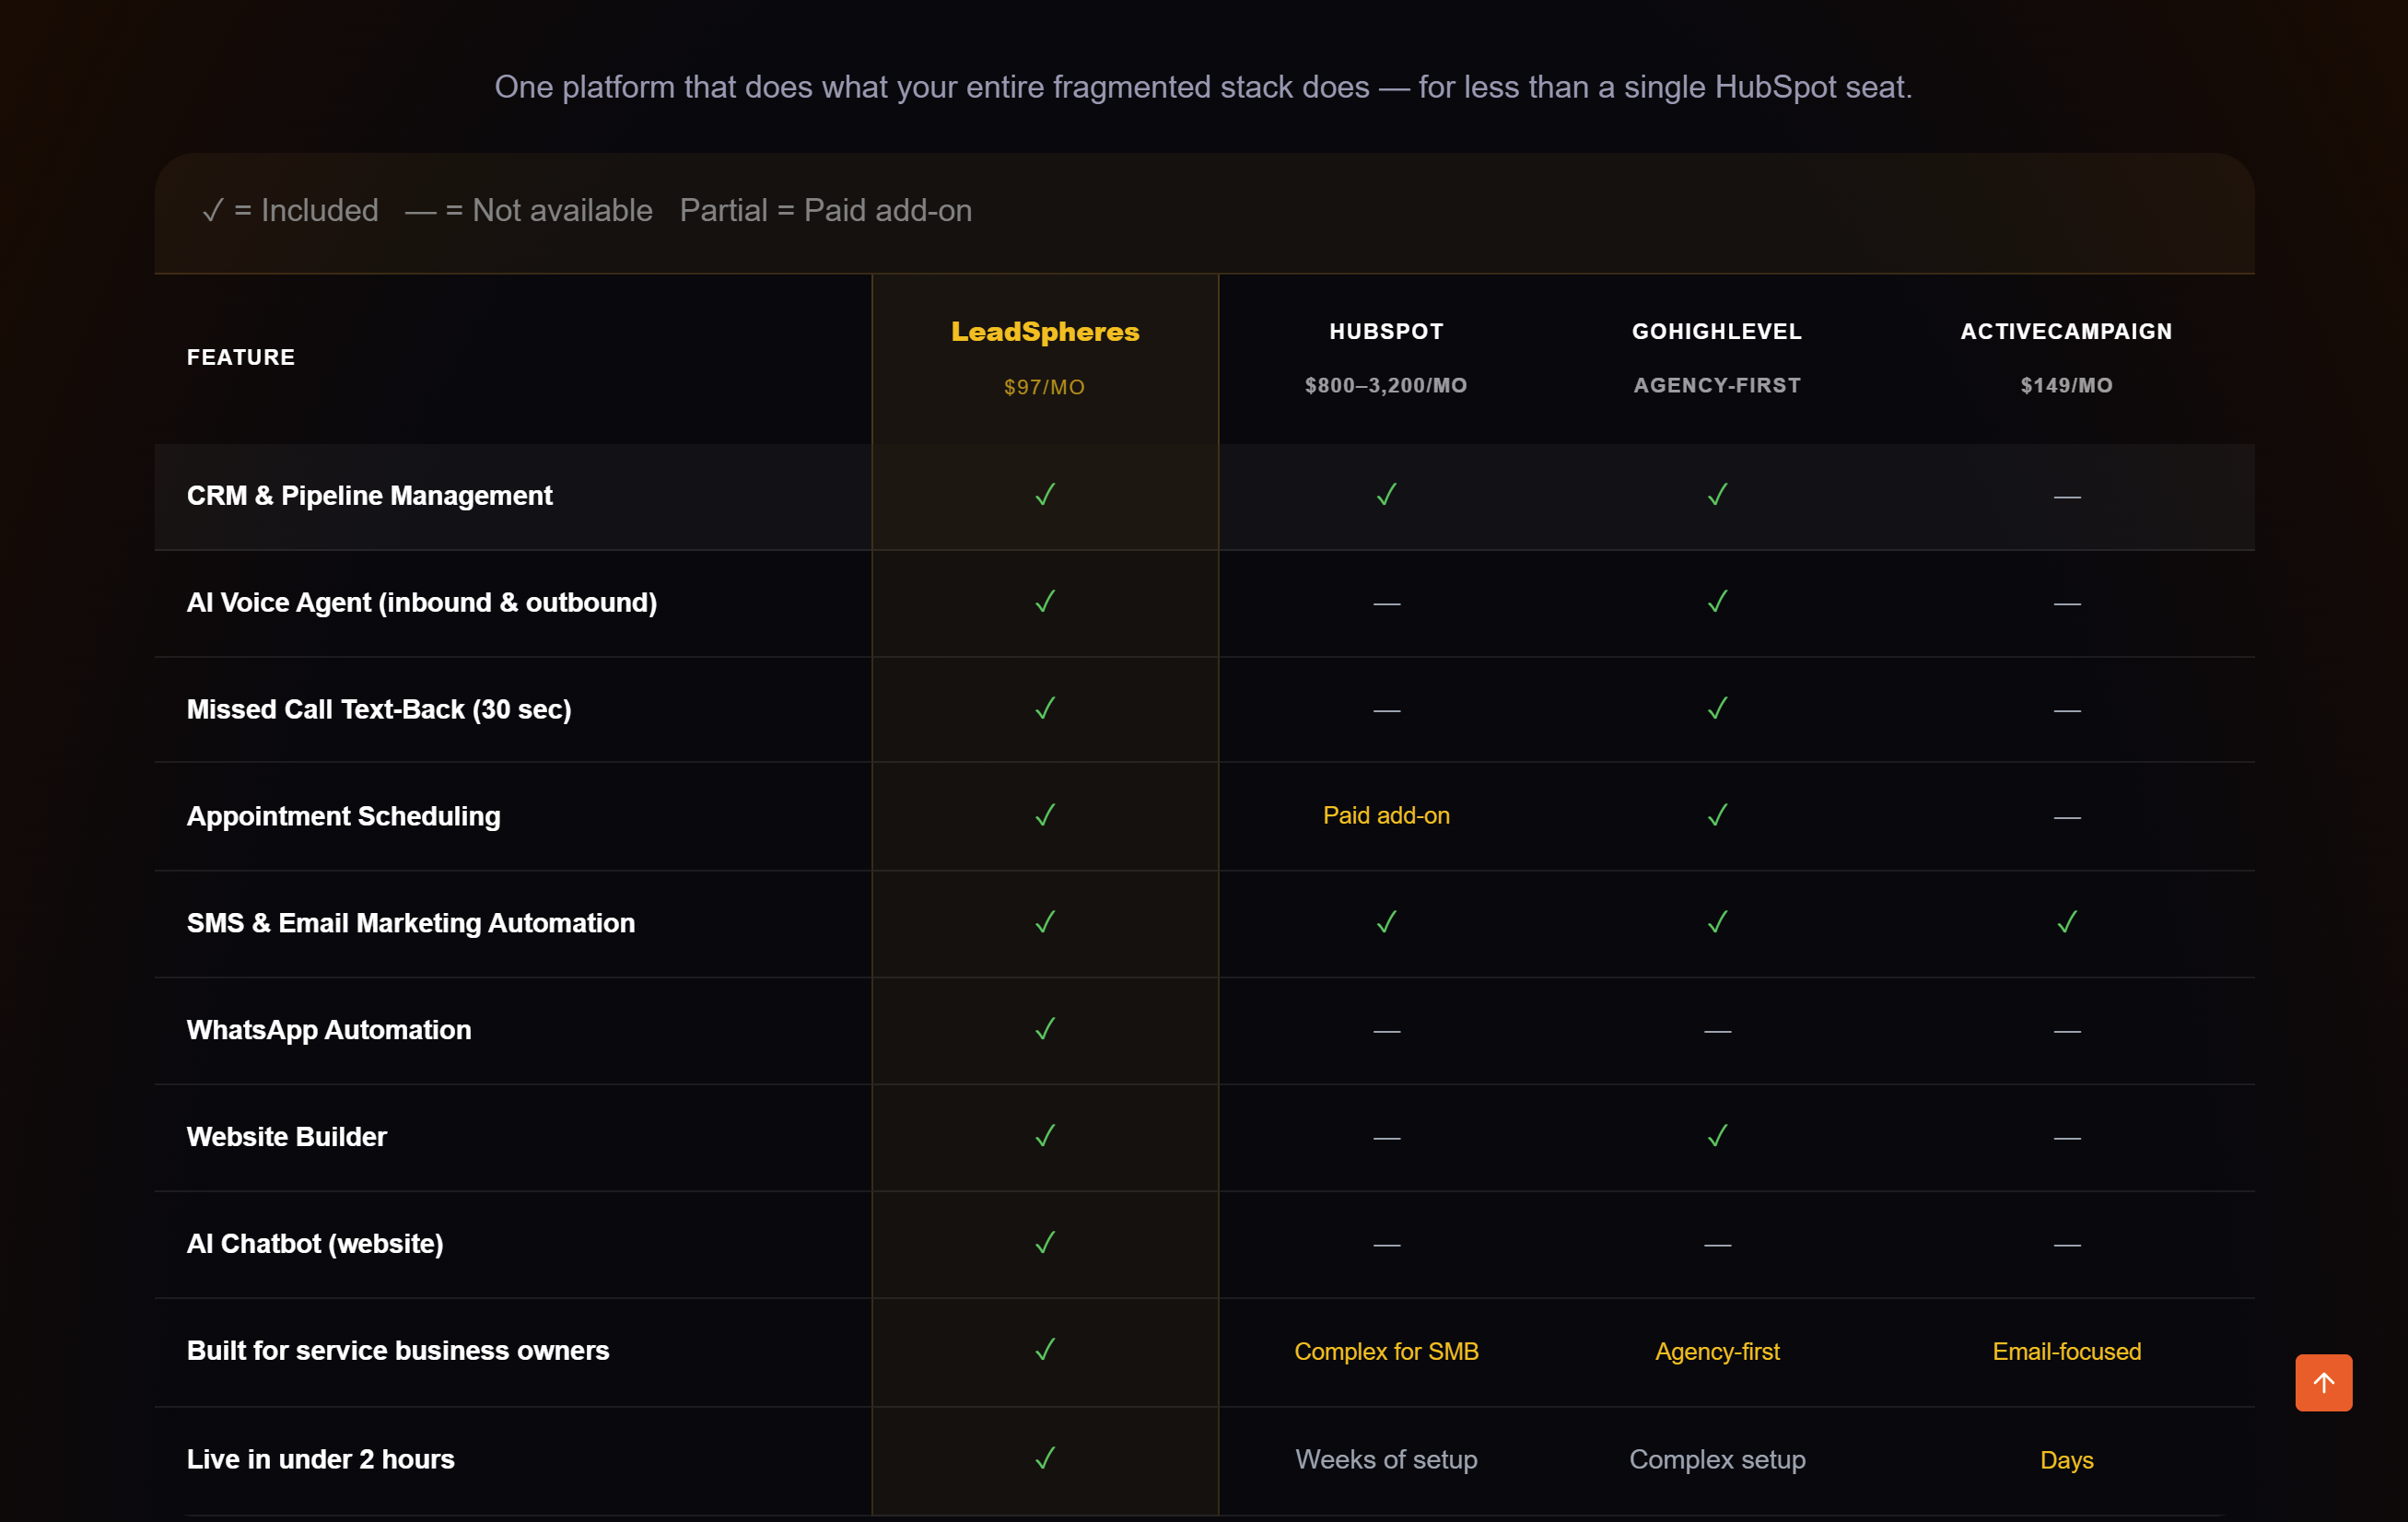2408x1522 pixels.
Task: Click the FEATURE column header
Action: click(x=241, y=357)
